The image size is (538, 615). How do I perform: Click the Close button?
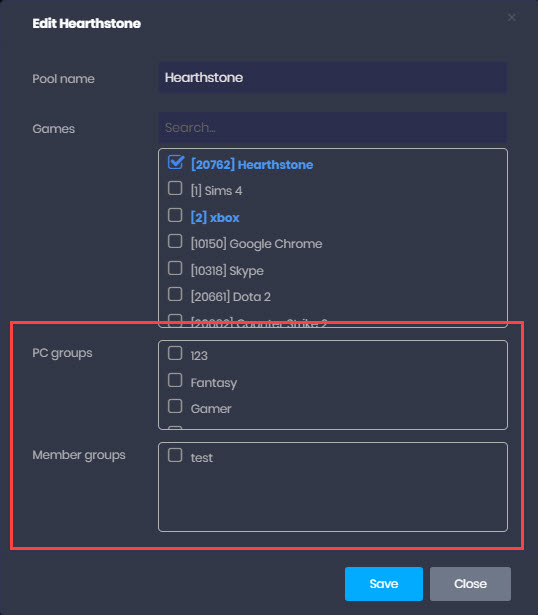(470, 584)
